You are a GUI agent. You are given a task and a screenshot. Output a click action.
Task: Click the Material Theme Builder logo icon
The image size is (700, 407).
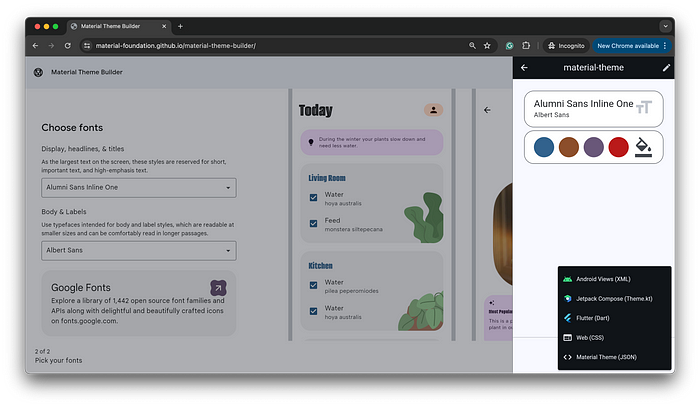point(38,72)
